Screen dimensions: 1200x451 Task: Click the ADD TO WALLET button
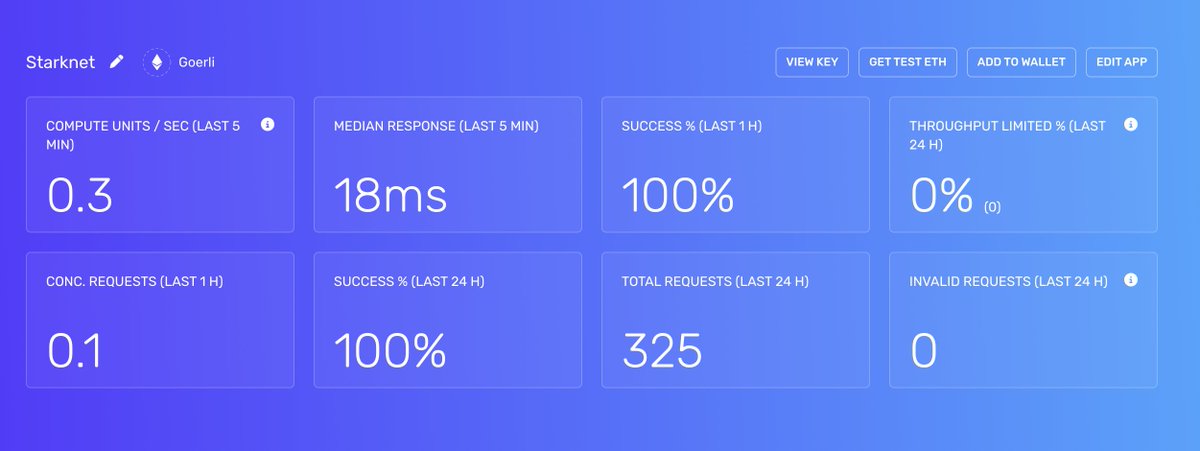point(1021,62)
